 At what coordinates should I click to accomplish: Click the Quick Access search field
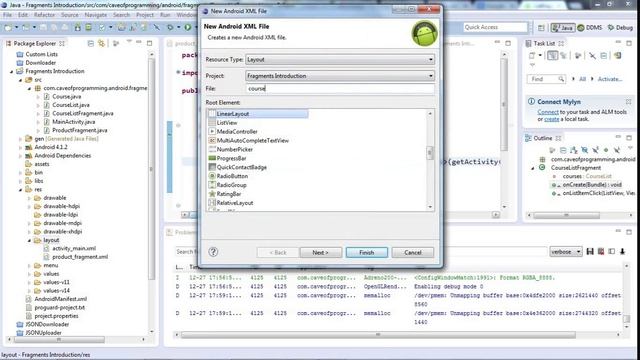[x=495, y=27]
